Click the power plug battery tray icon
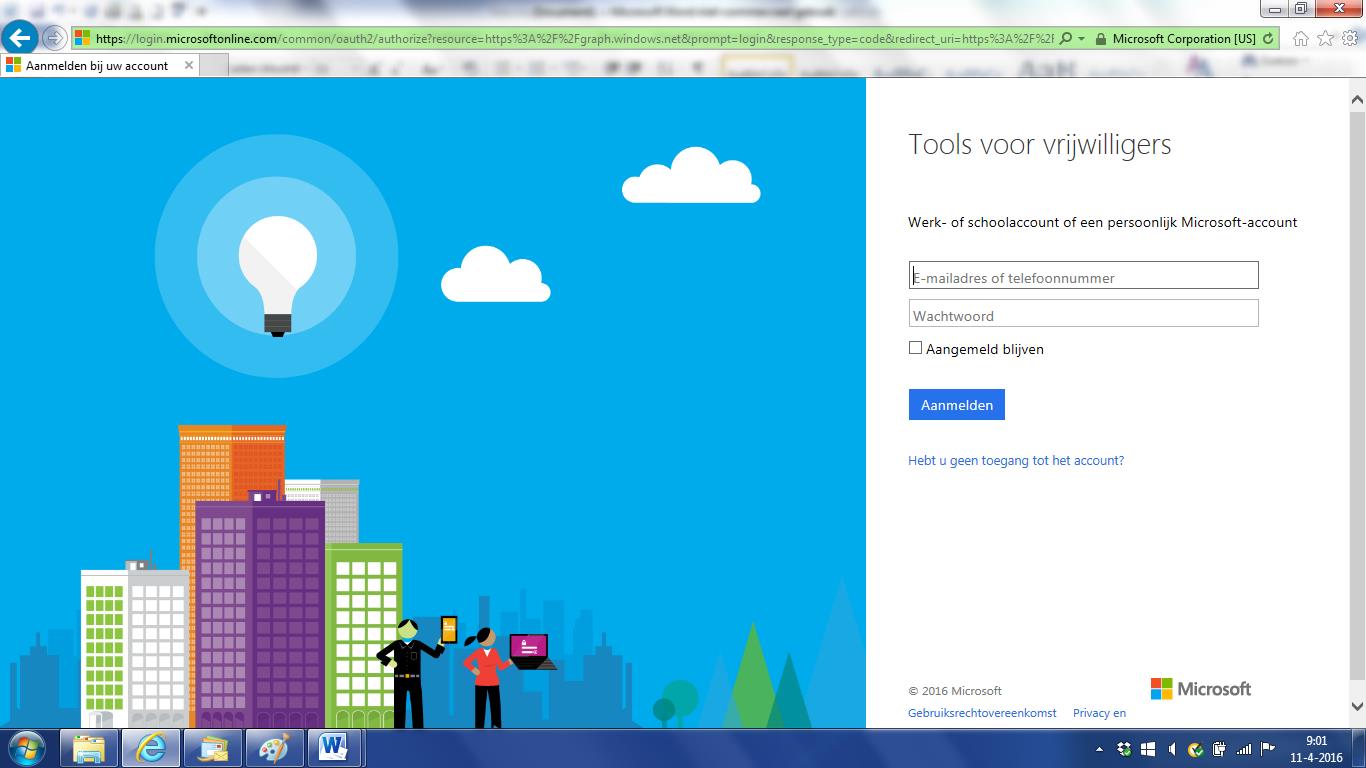 (1220, 749)
